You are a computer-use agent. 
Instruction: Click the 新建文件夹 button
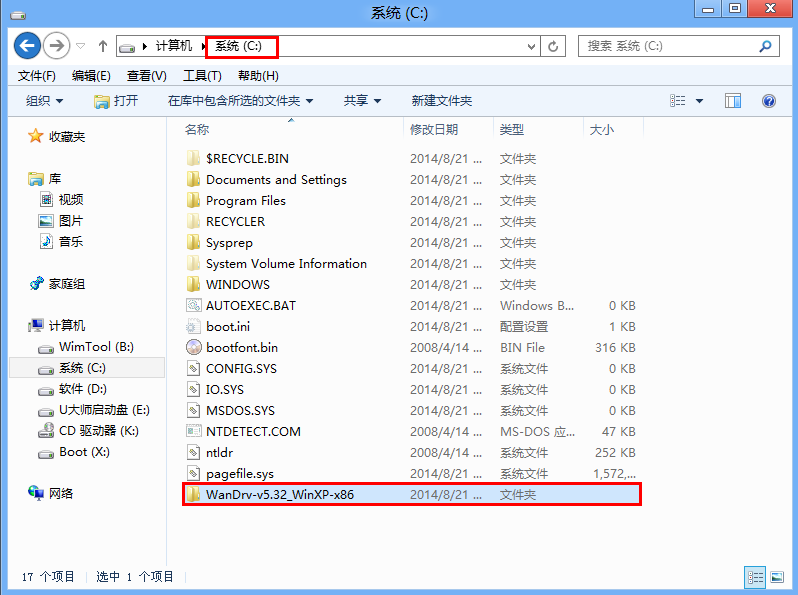[x=441, y=101]
